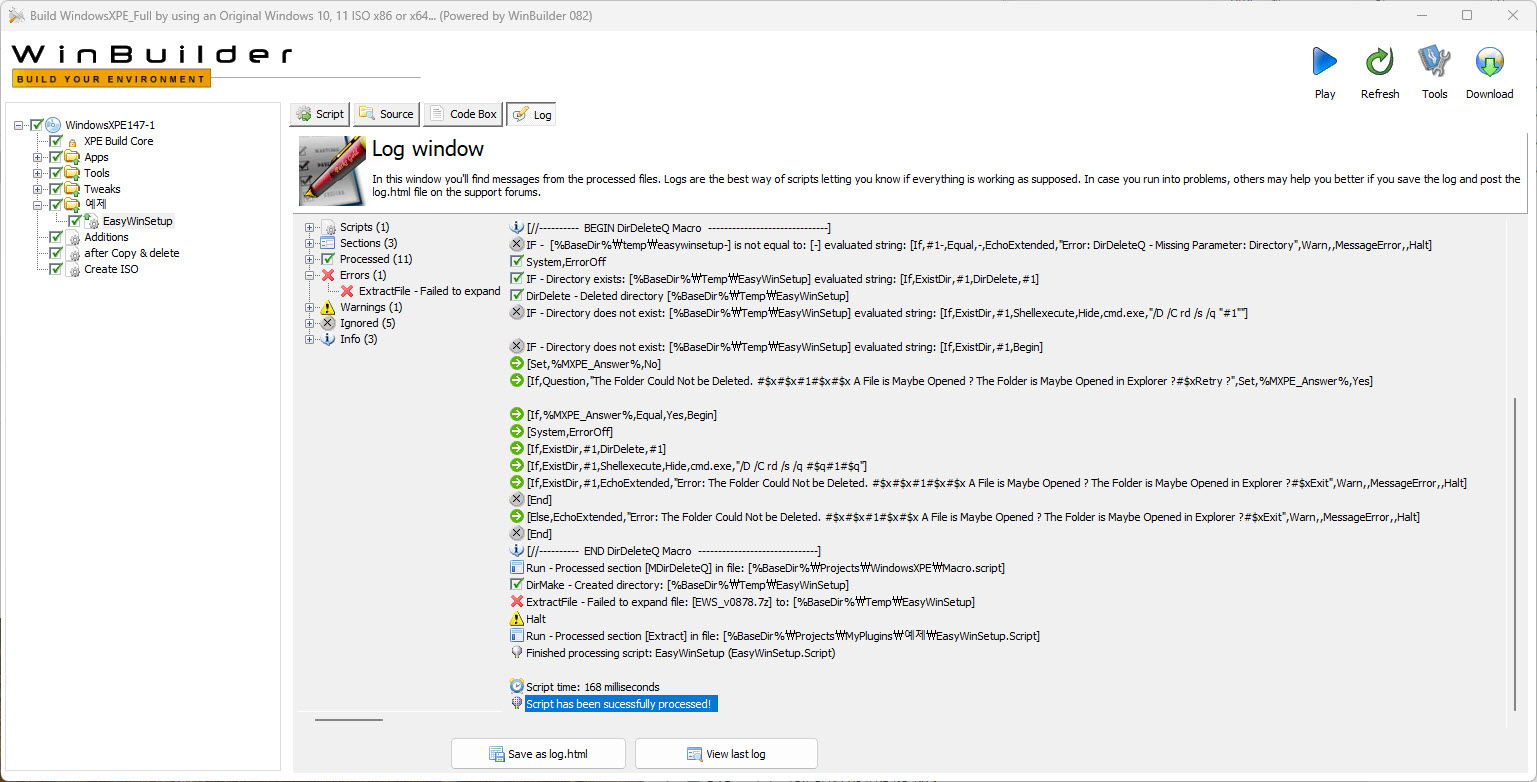Click the Additions gear icon

74,237
